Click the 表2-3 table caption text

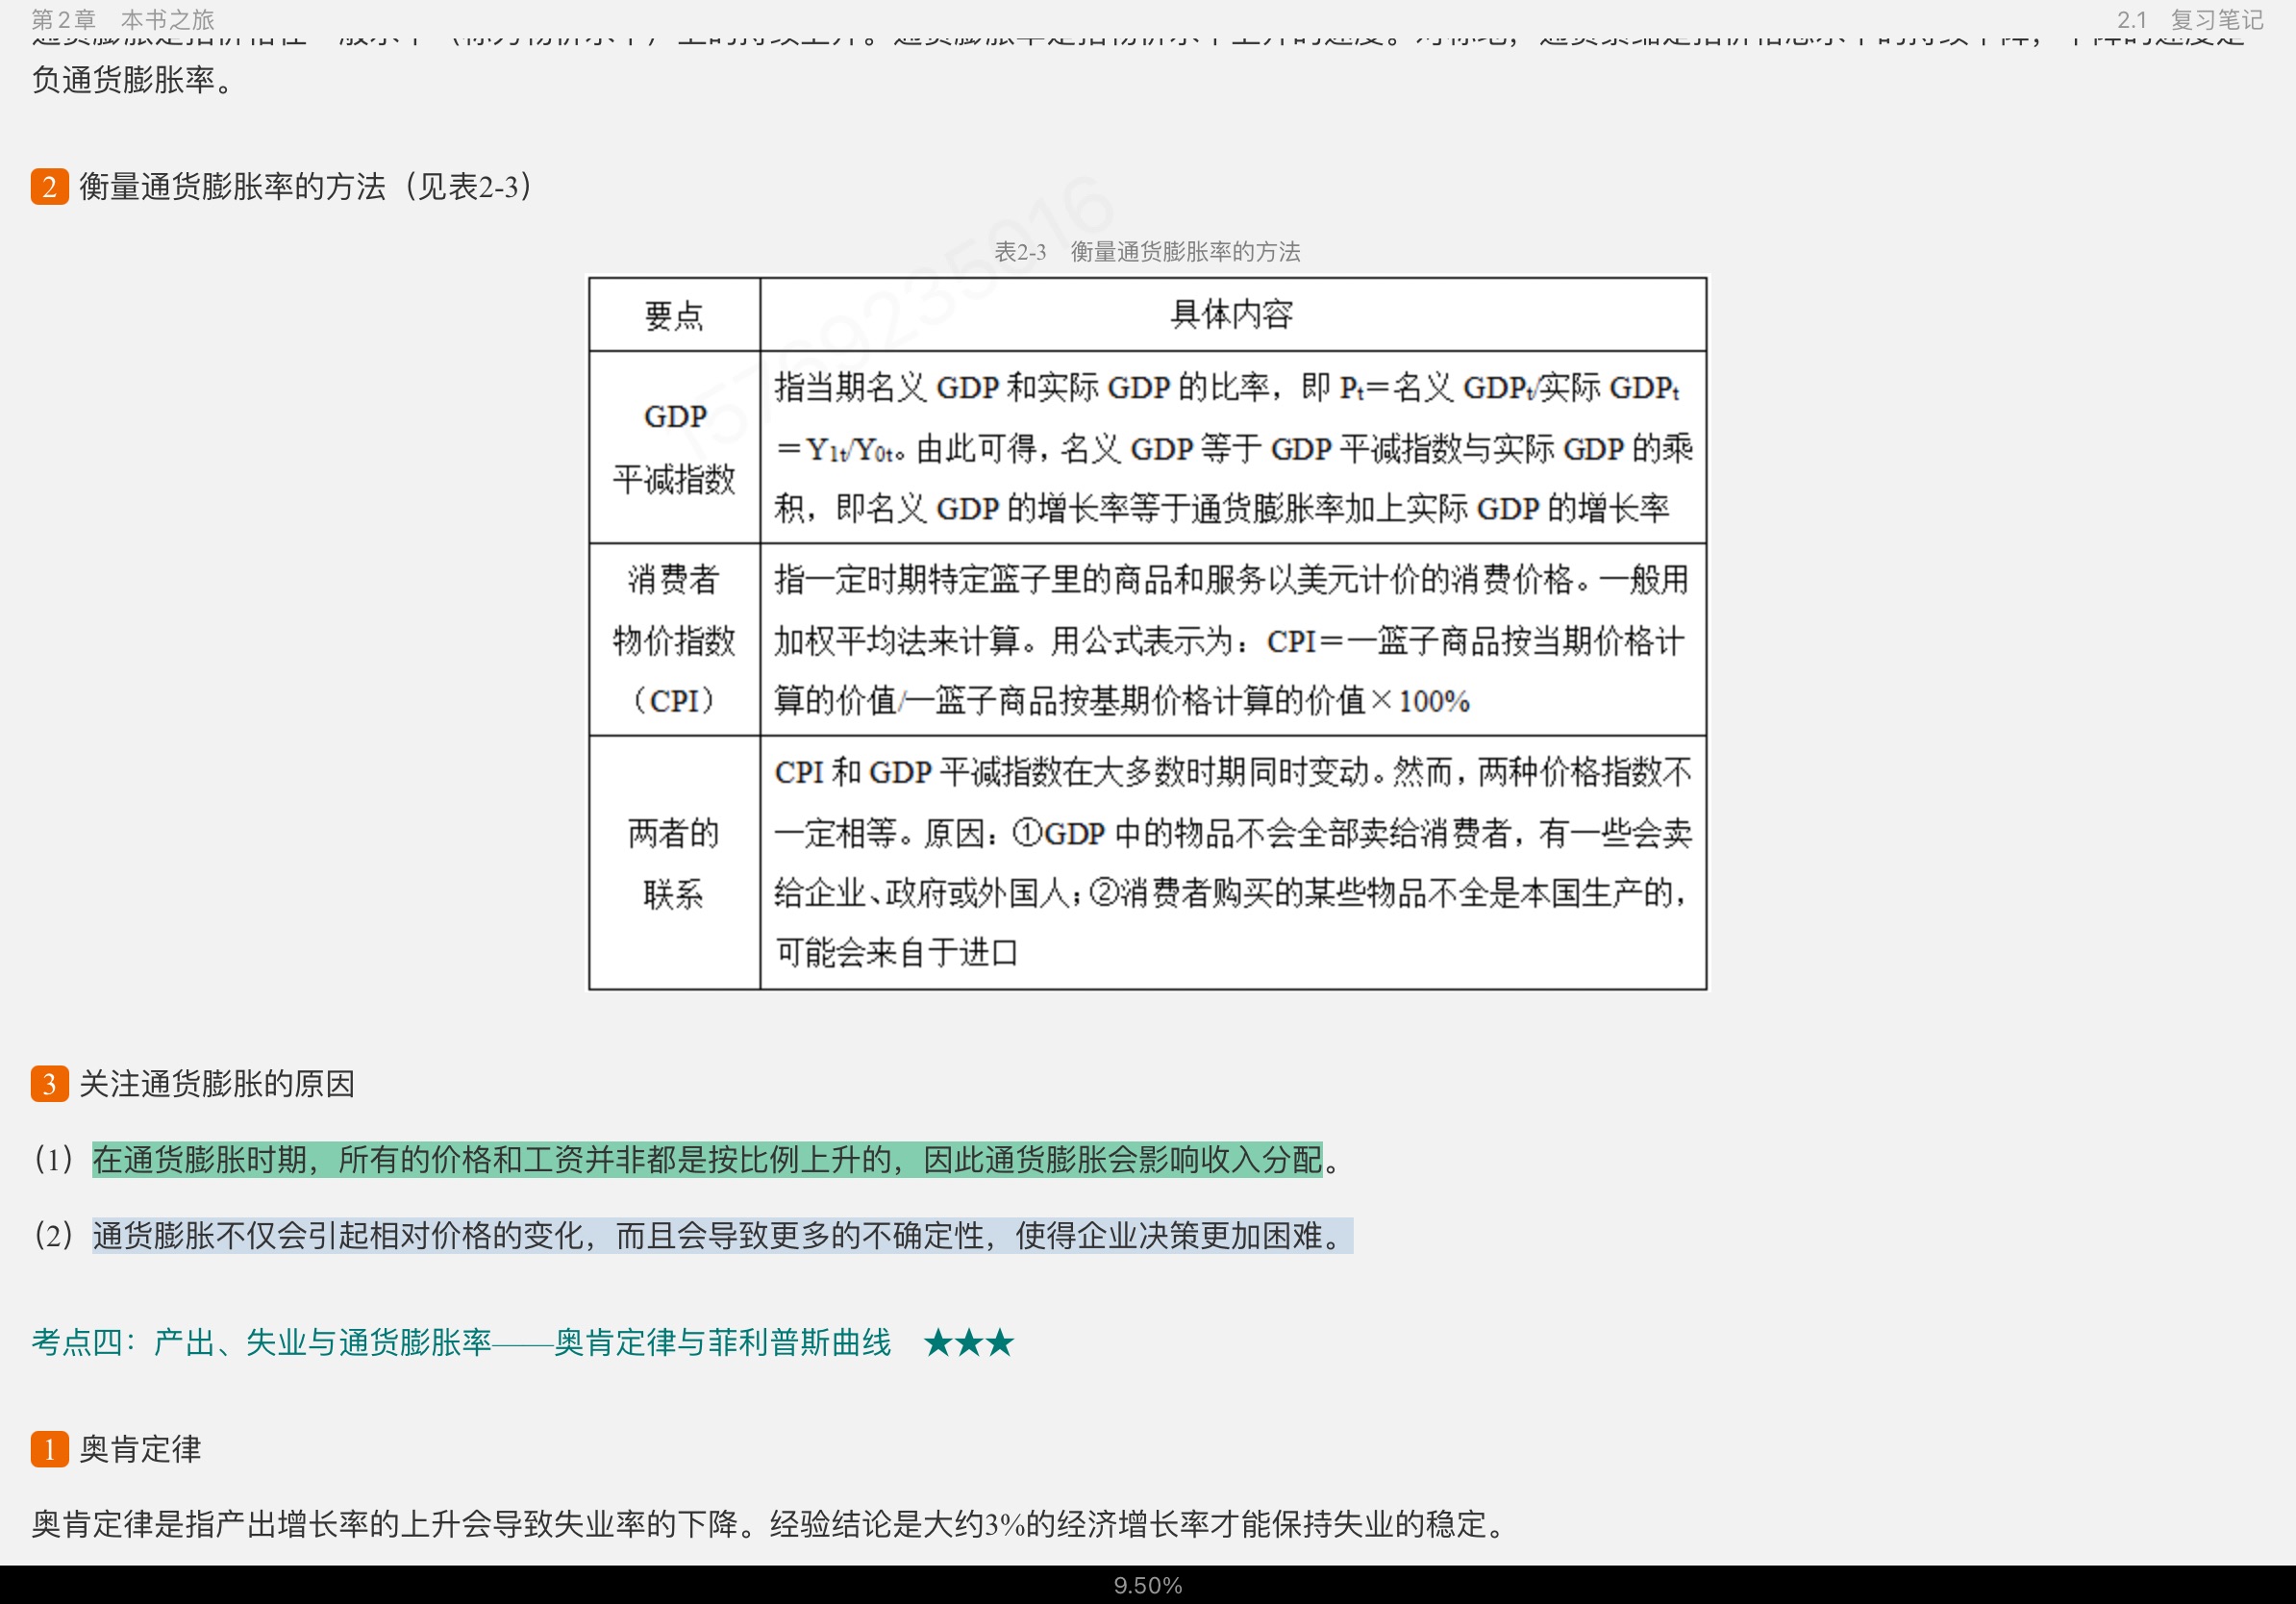coord(1146,252)
